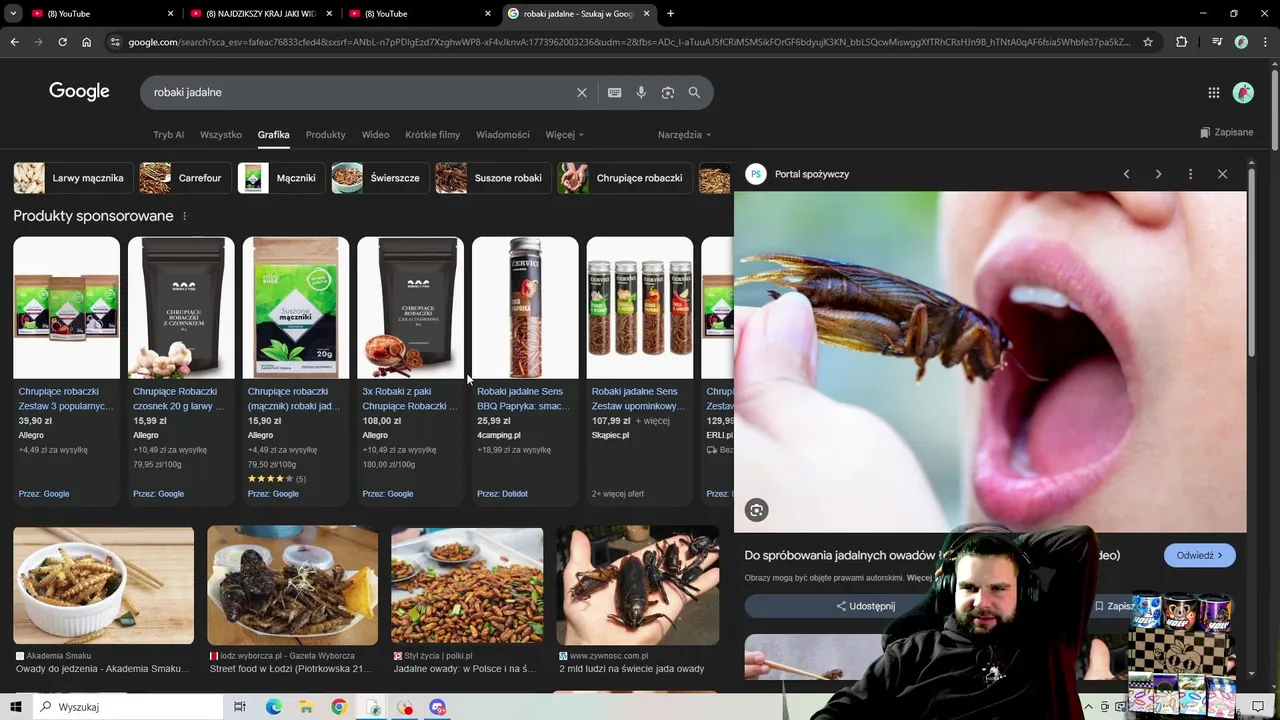Screen dimensions: 1280x720
Task: Go to previous image in preview panel
Action: coord(1126,174)
